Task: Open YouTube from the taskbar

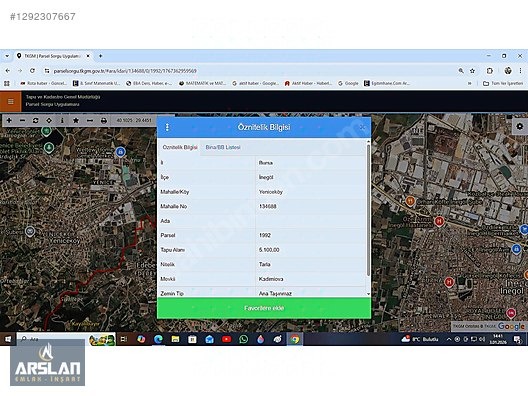Action: click(227, 339)
